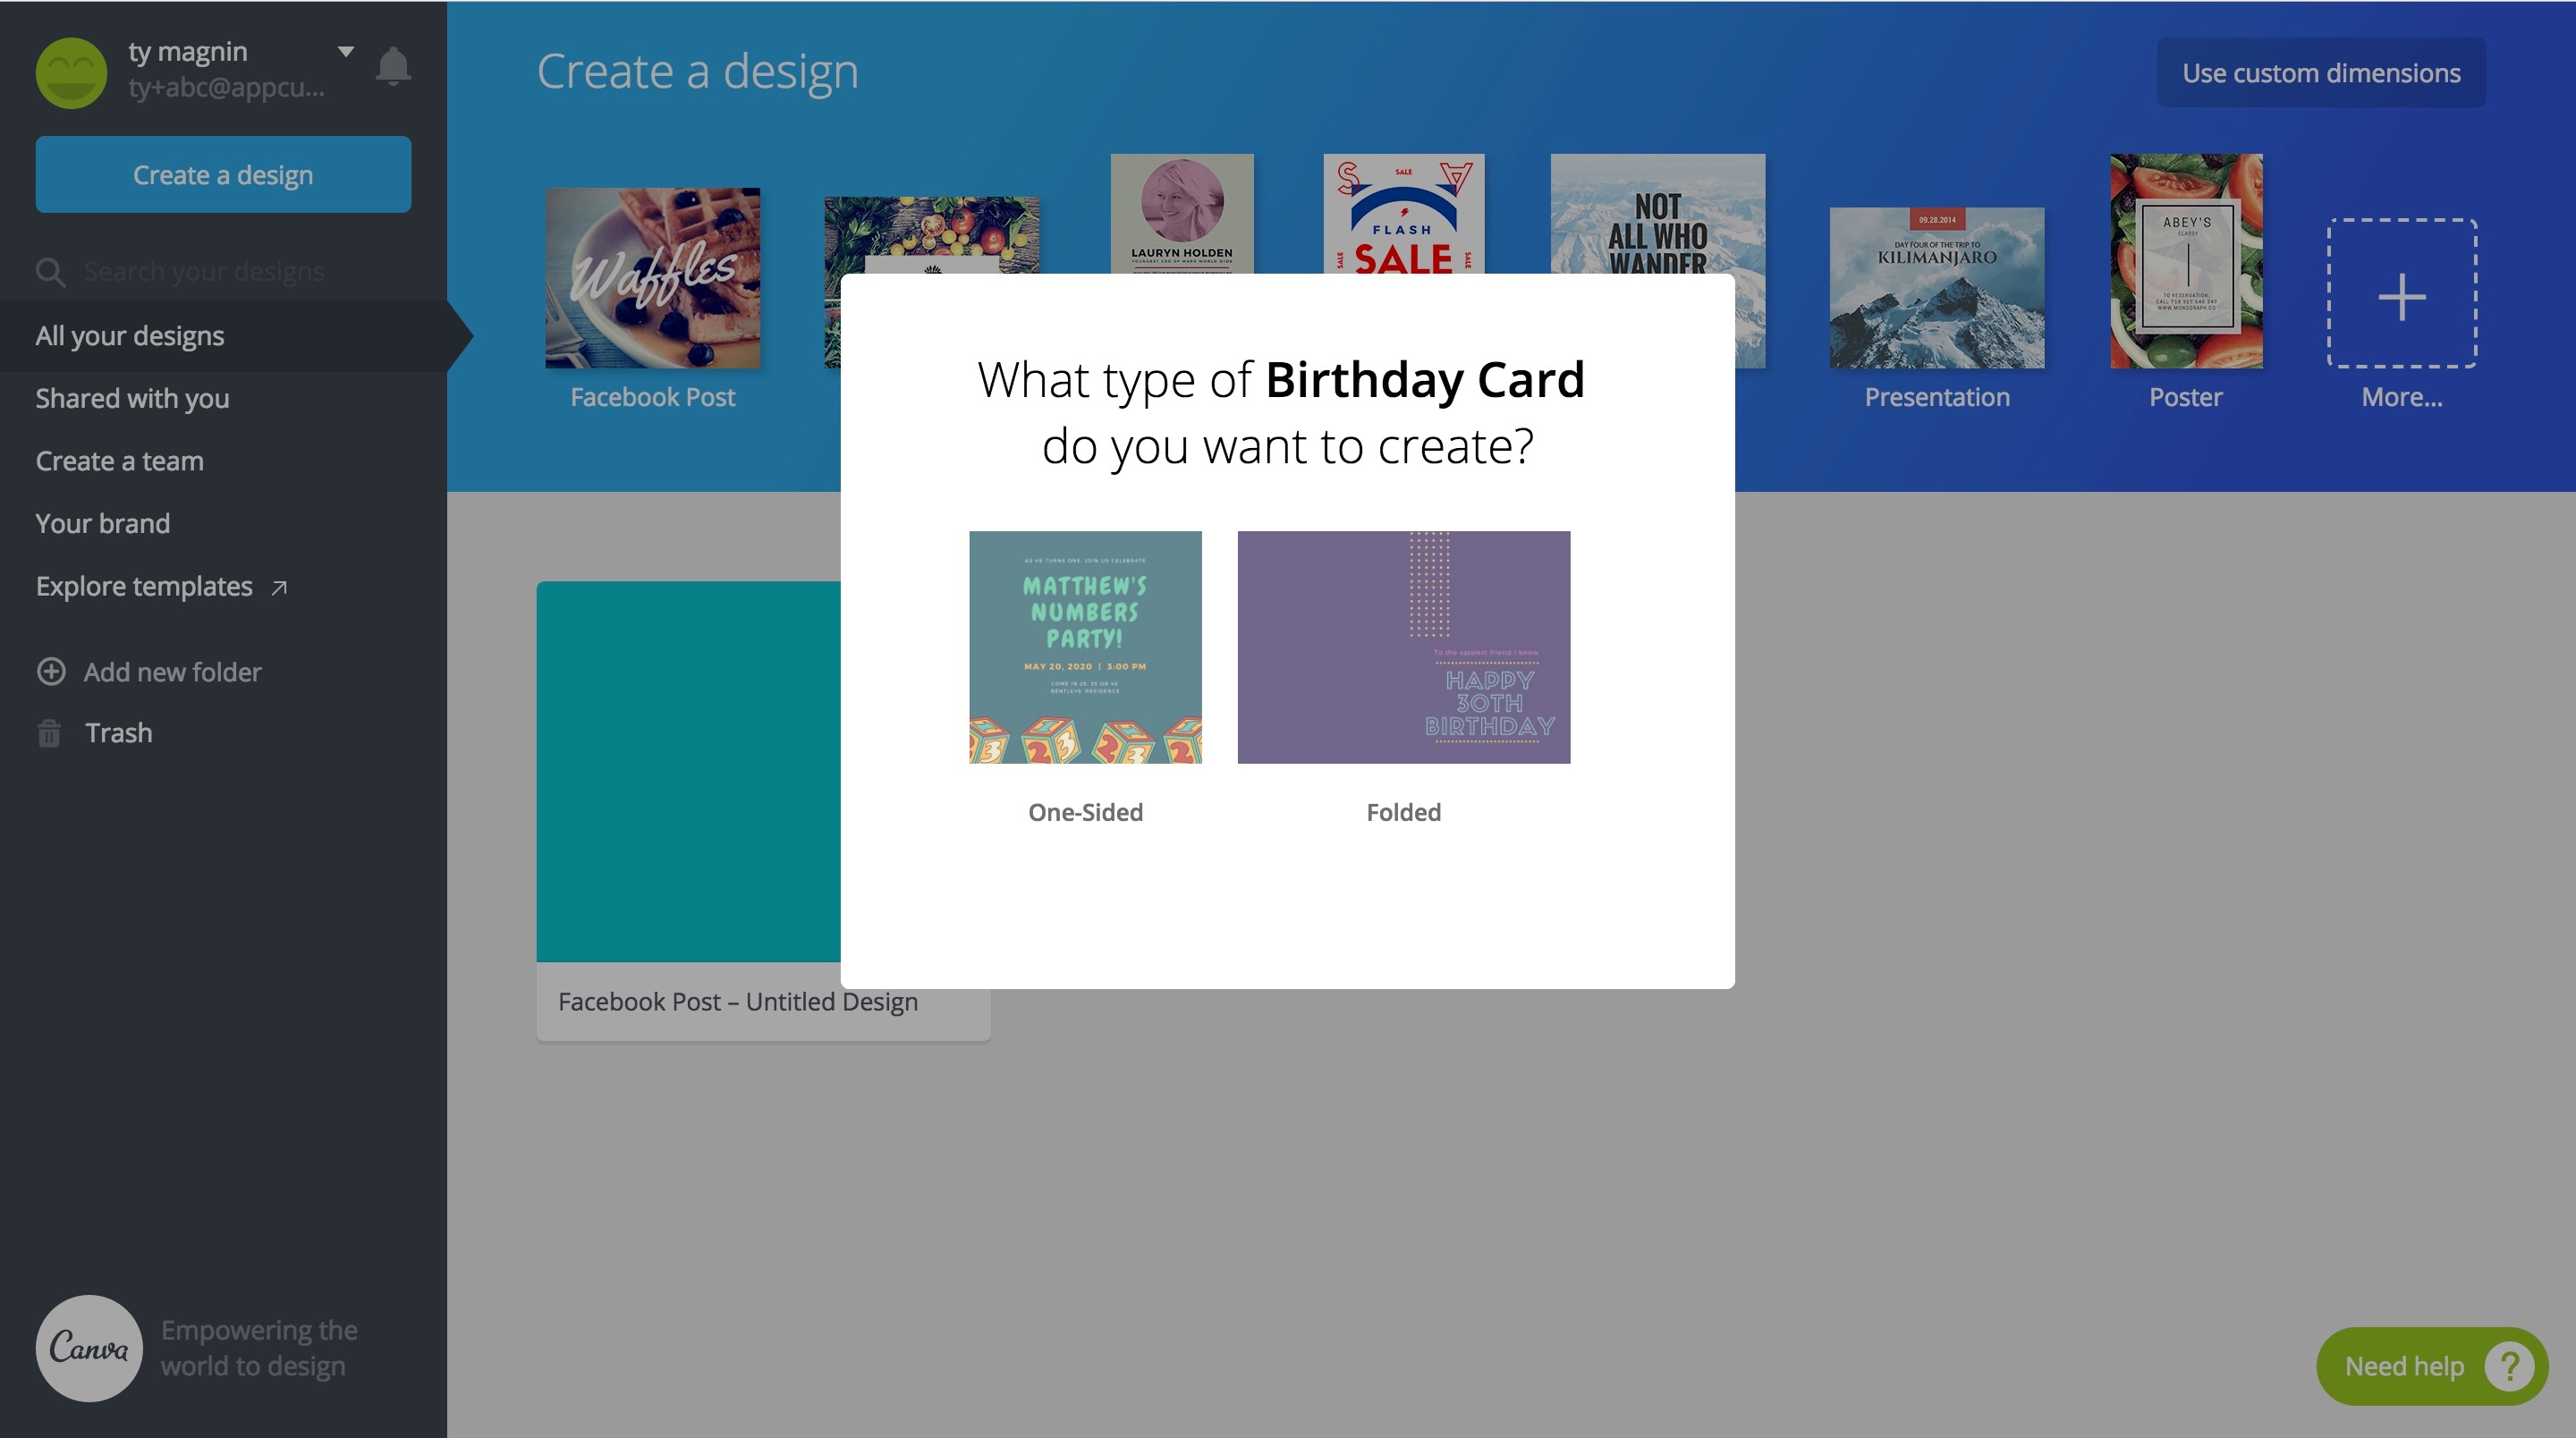Image resolution: width=2576 pixels, height=1438 pixels.
Task: Open notifications via the bell icon
Action: point(392,66)
